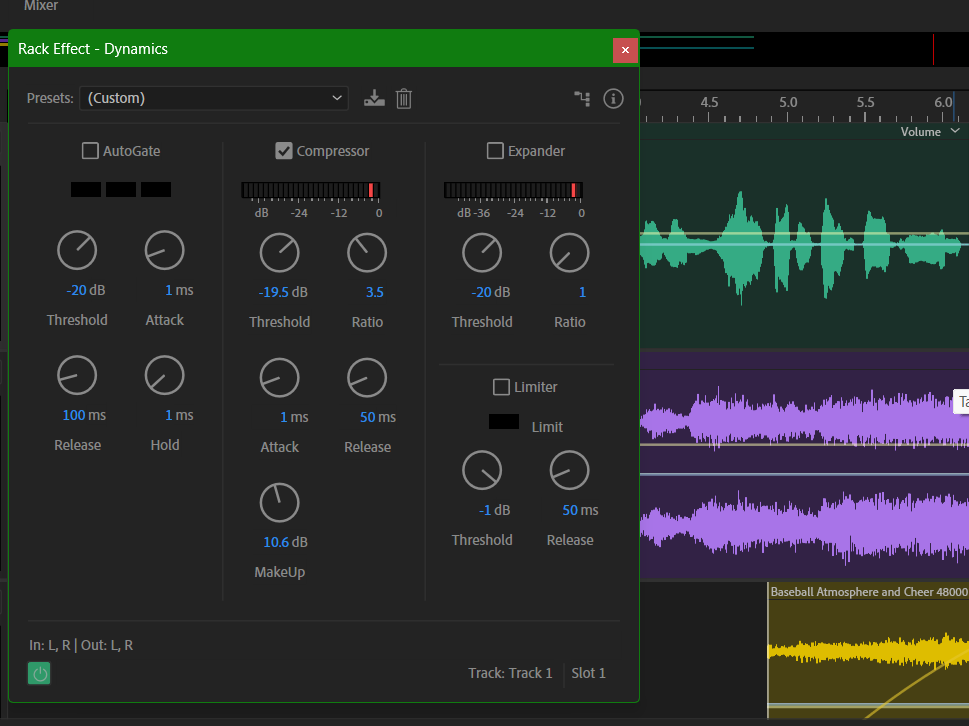Click the Limiter Threshold knob

click(x=481, y=470)
